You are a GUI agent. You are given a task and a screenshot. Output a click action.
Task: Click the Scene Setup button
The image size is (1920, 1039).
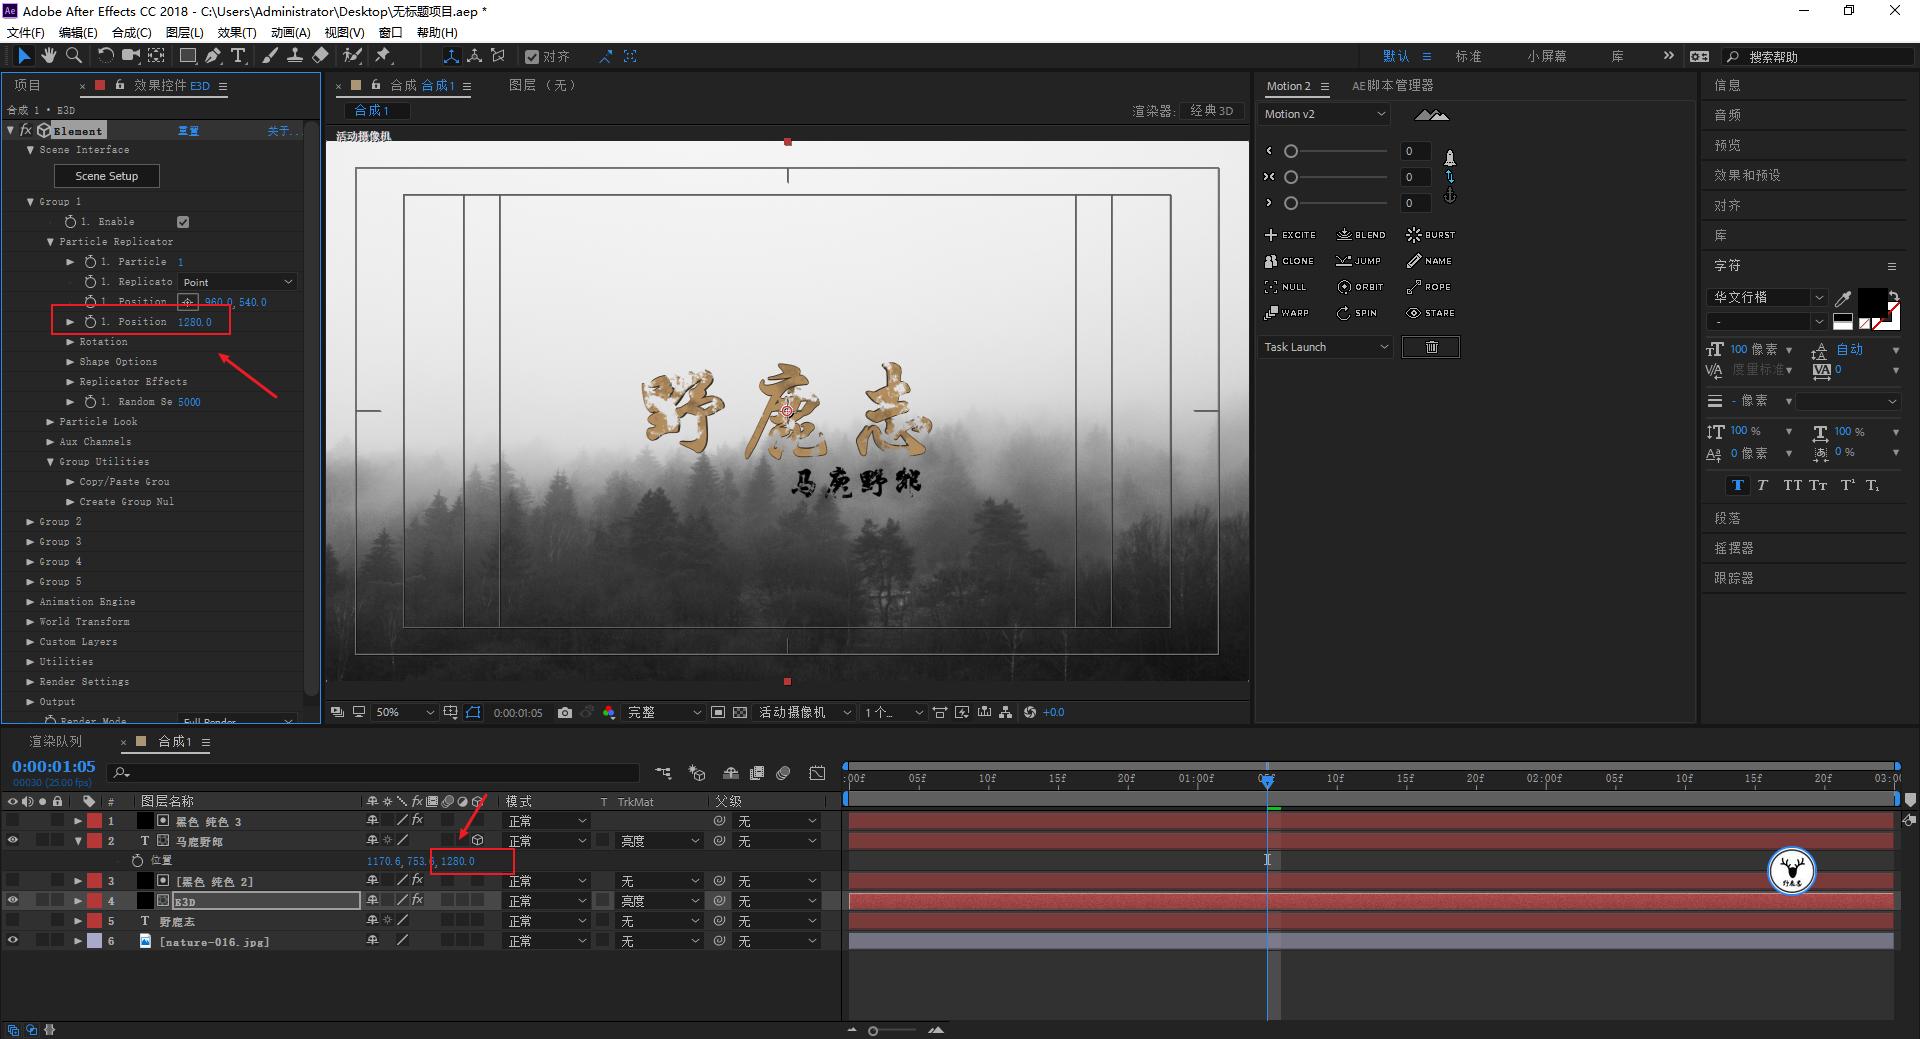(106, 175)
